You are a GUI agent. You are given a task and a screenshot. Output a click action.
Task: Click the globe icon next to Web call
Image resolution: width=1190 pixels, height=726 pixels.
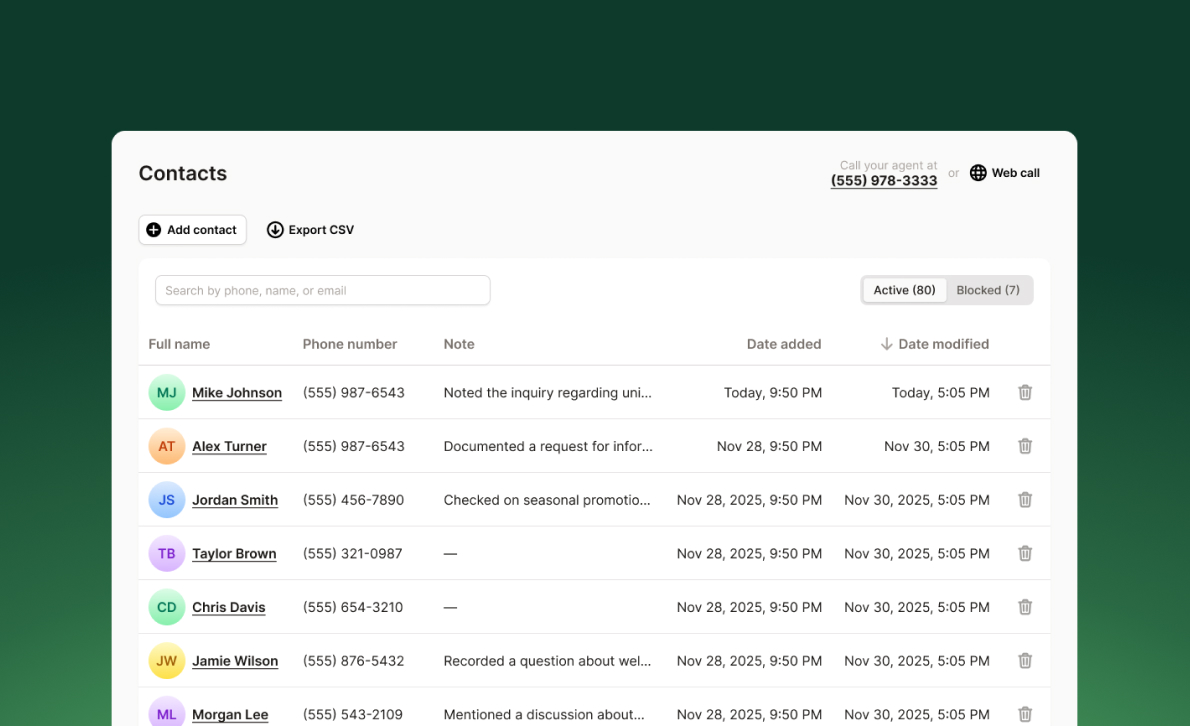977,172
